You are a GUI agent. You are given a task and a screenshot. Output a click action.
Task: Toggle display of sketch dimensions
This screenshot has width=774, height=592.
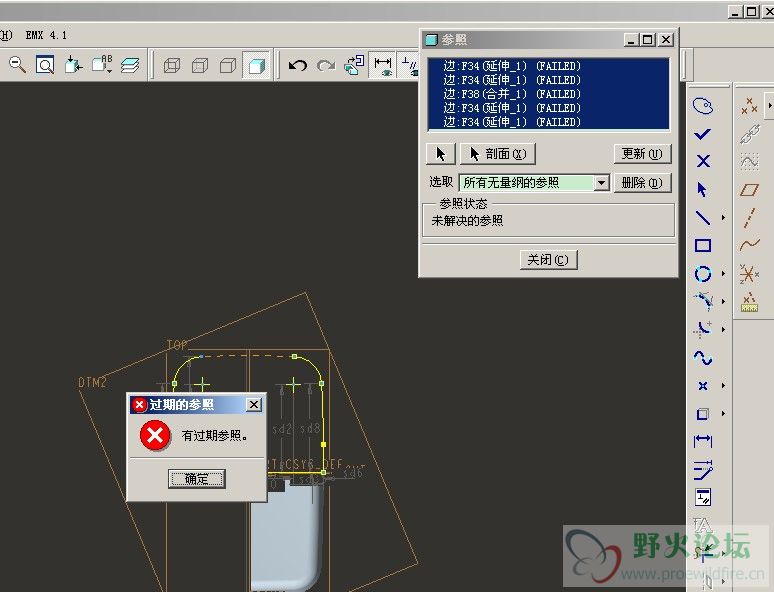click(x=383, y=65)
